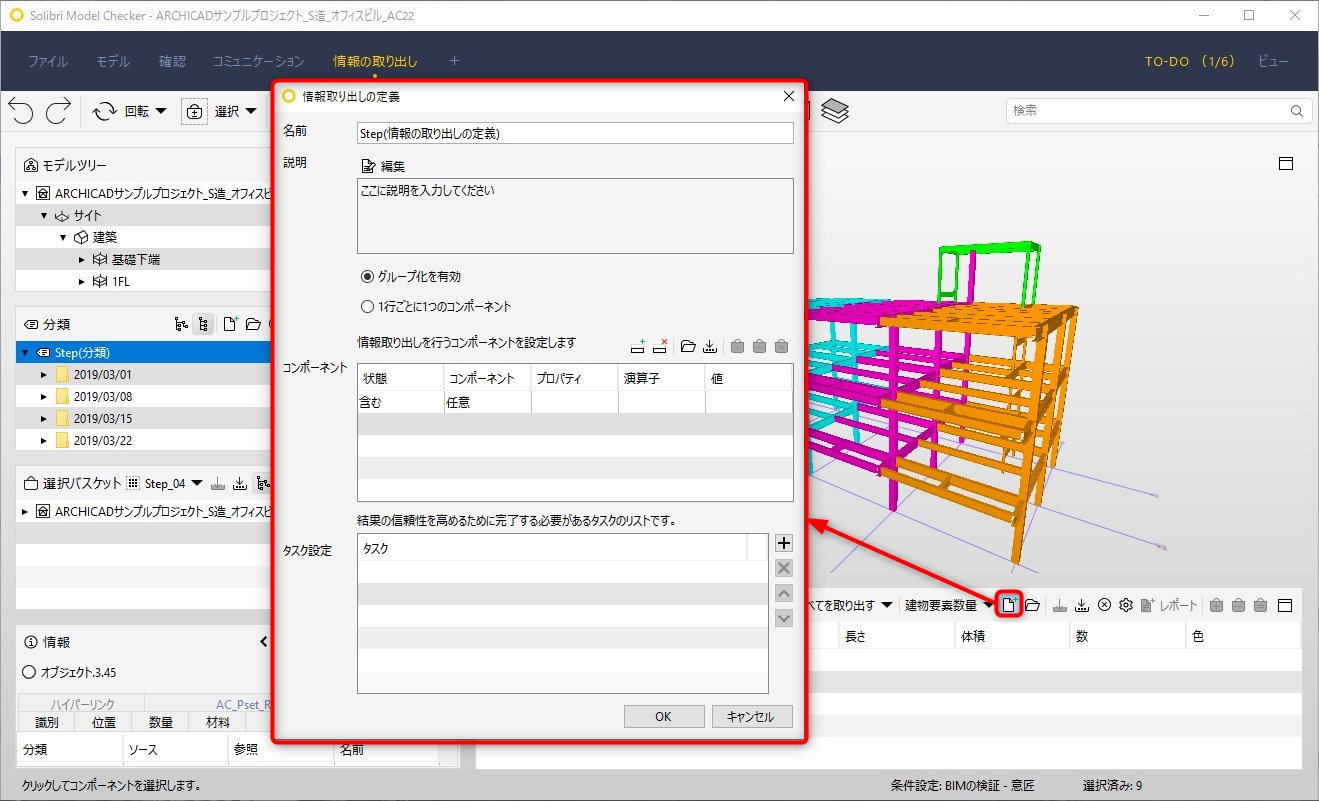
Task: Select グループ化を有効 radio button
Action: (367, 276)
